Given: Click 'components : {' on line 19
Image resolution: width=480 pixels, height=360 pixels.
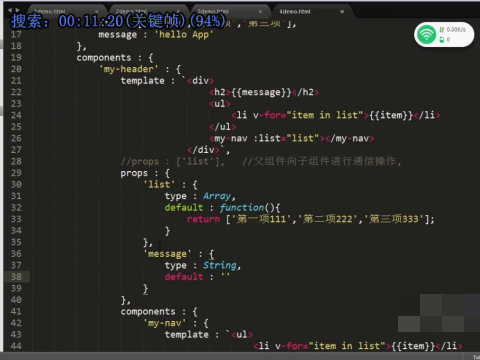Looking at the screenshot, I should click(115, 58).
